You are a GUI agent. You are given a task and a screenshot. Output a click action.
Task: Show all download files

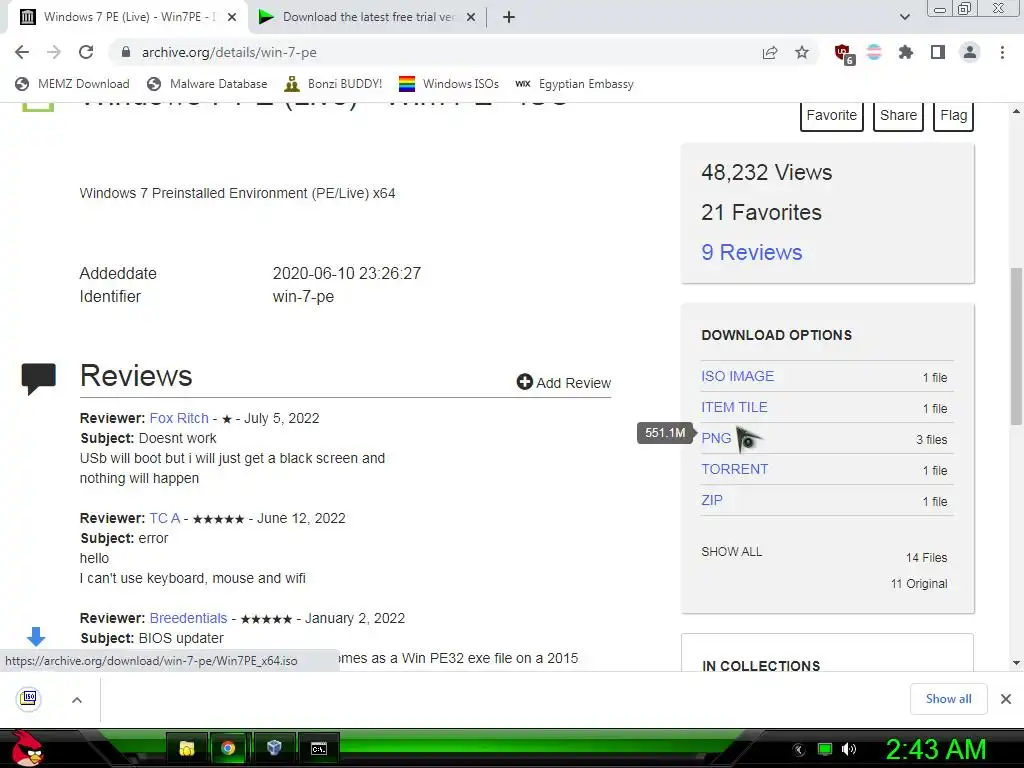[731, 552]
